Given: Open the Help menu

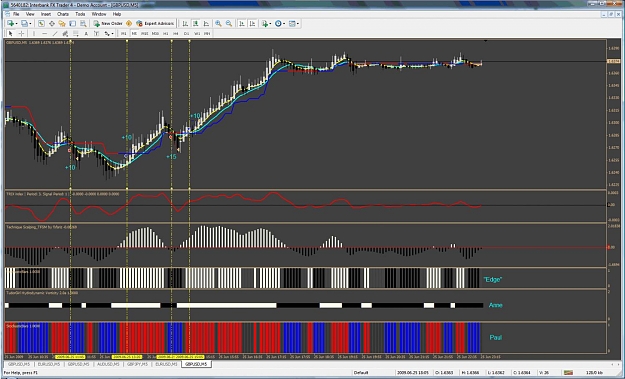Looking at the screenshot, I should [117, 14].
